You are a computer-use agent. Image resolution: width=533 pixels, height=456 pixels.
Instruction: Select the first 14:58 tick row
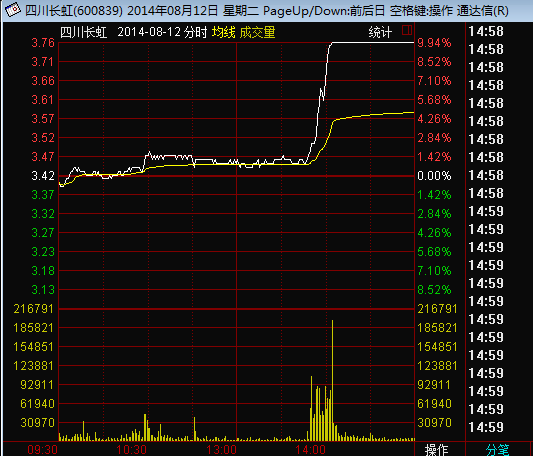[x=486, y=31]
